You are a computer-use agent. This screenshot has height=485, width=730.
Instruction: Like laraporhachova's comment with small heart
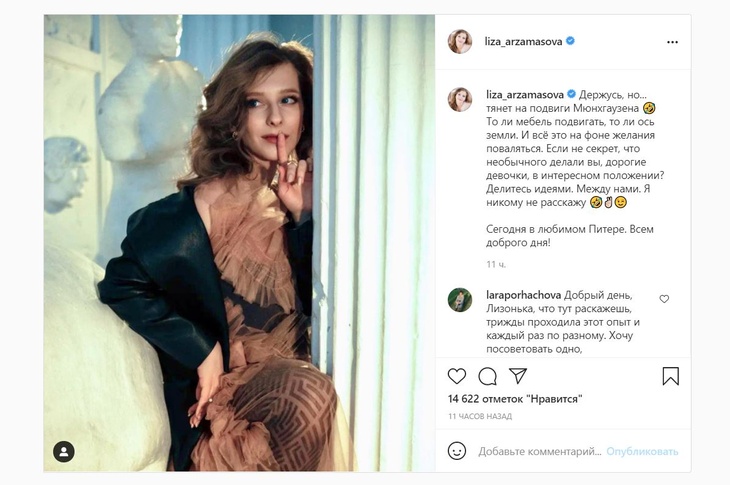click(664, 299)
